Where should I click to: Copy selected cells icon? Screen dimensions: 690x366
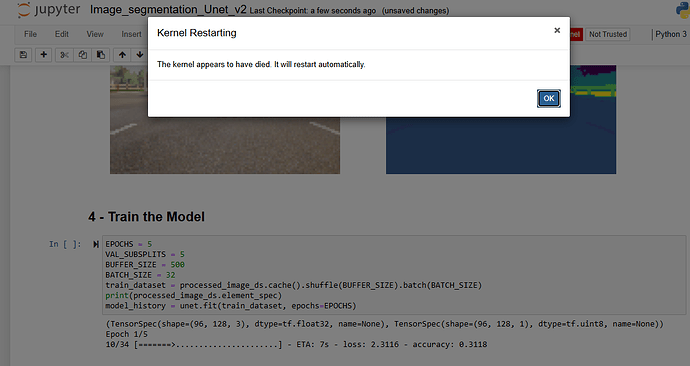pyautogui.click(x=83, y=55)
